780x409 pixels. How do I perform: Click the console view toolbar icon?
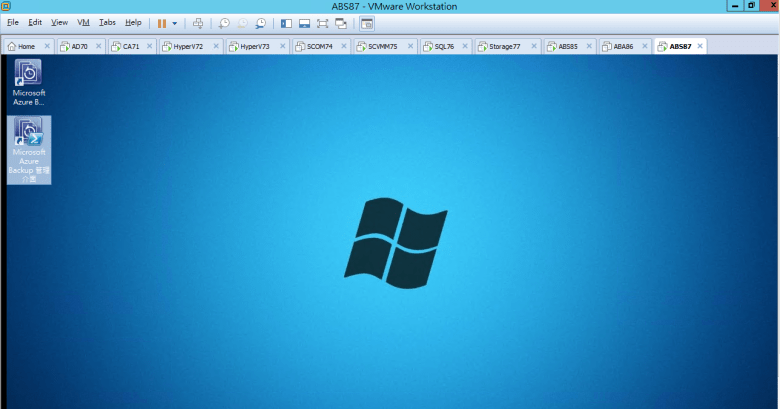click(x=366, y=22)
